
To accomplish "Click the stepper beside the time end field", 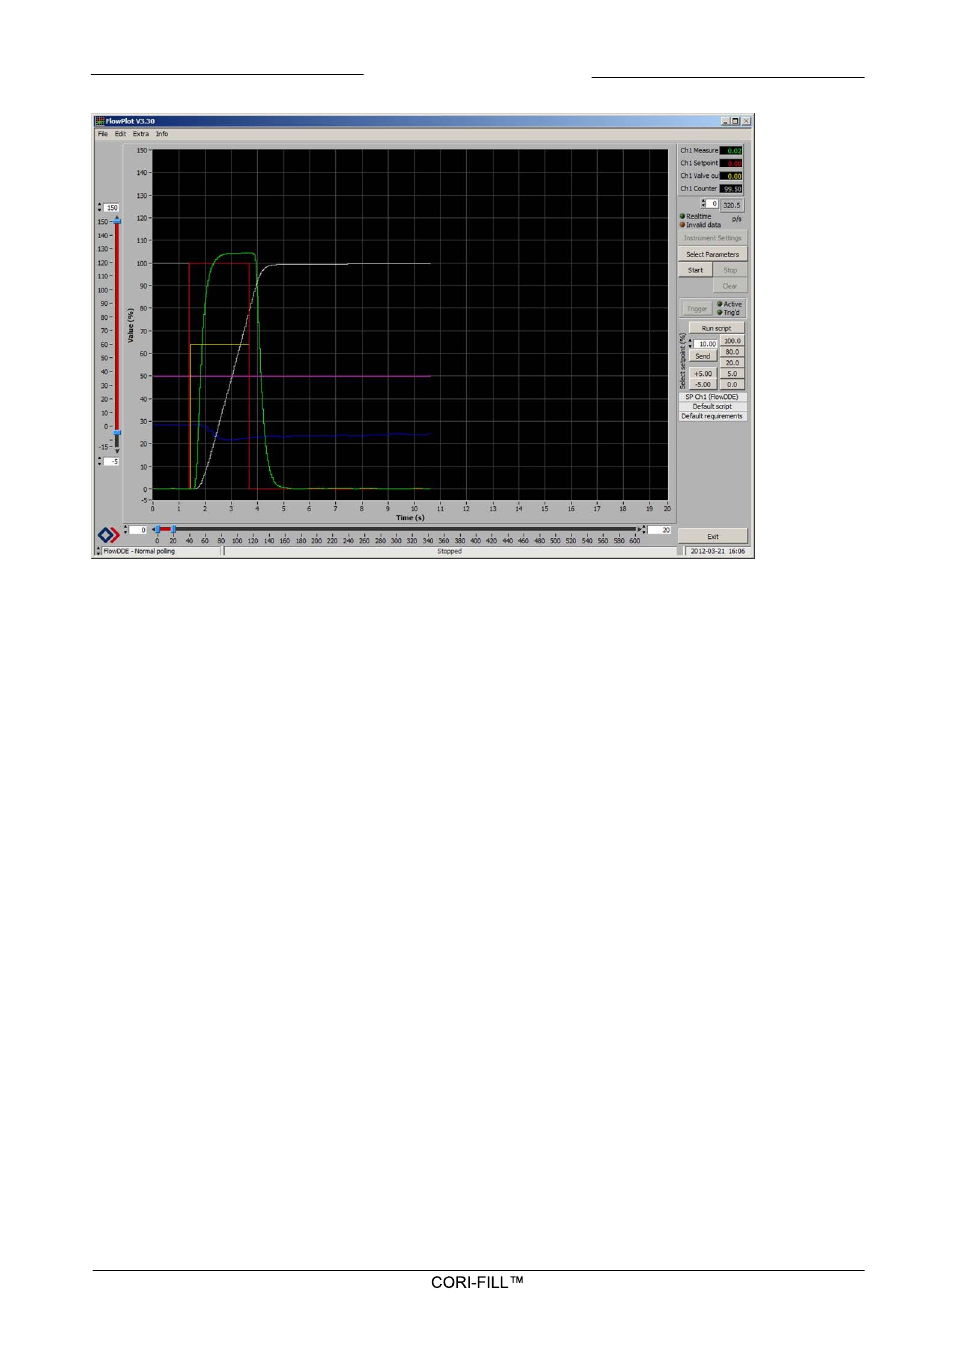I will point(645,530).
